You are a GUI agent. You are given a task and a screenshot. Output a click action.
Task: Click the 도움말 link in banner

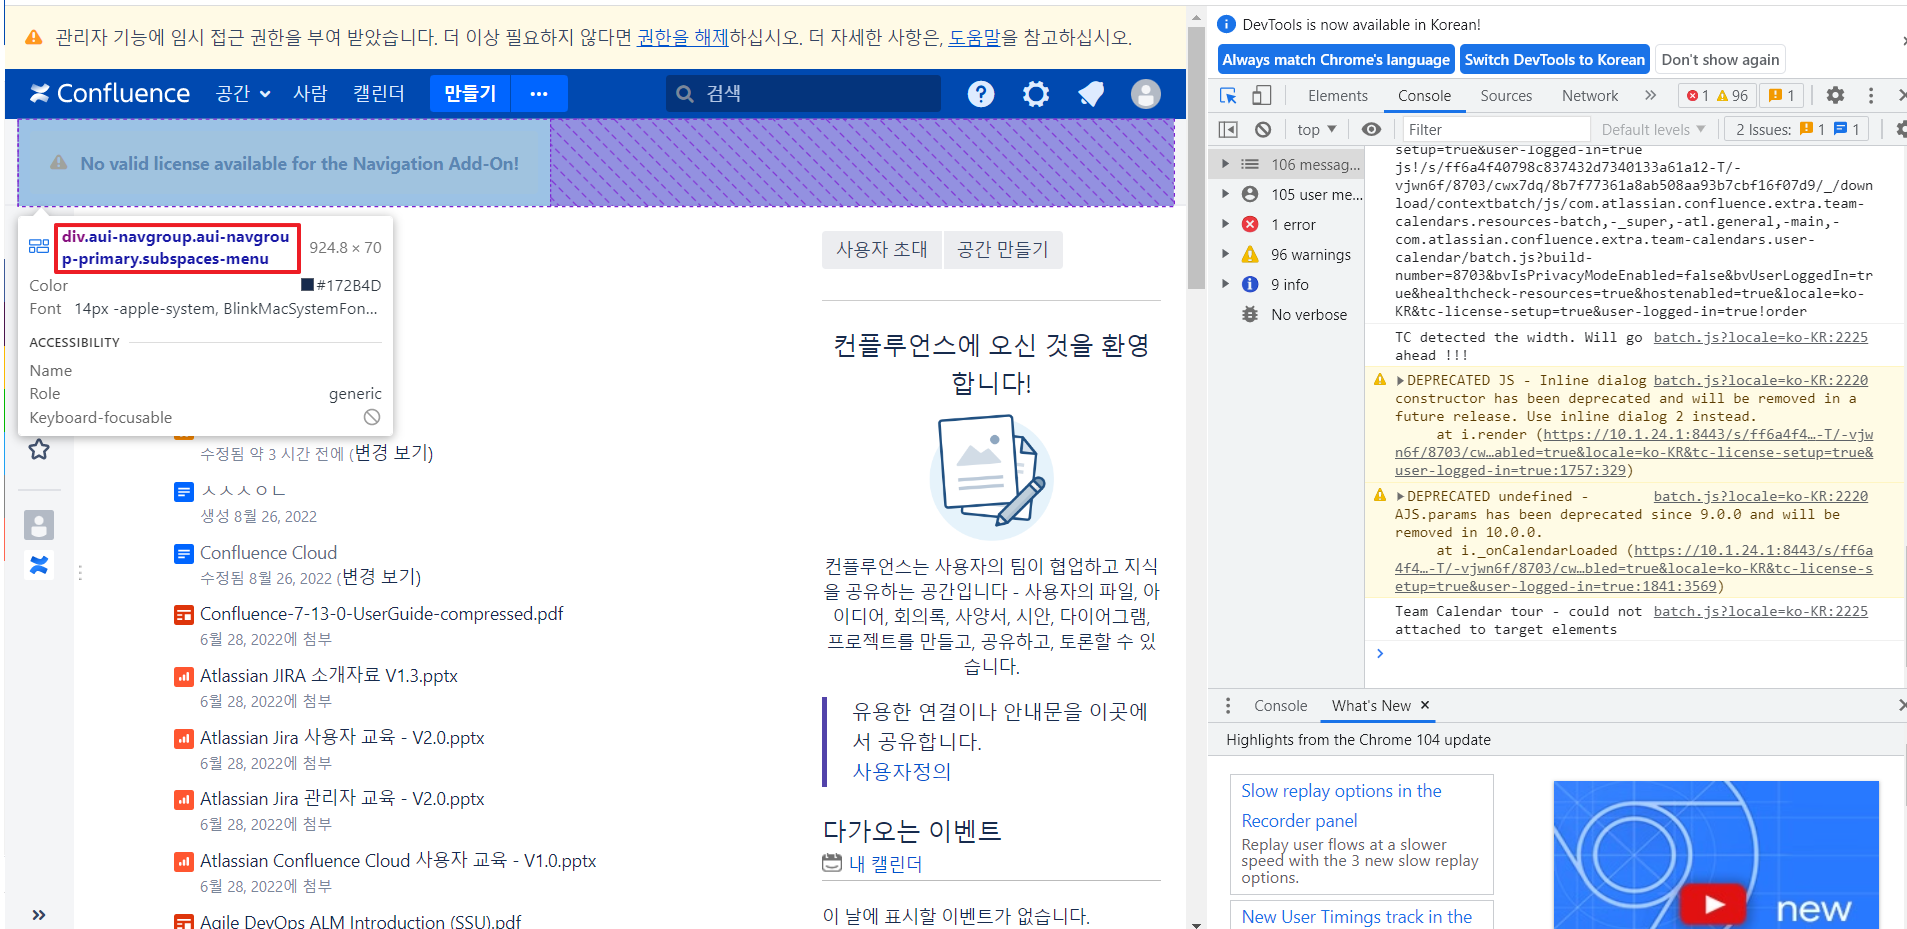(974, 37)
